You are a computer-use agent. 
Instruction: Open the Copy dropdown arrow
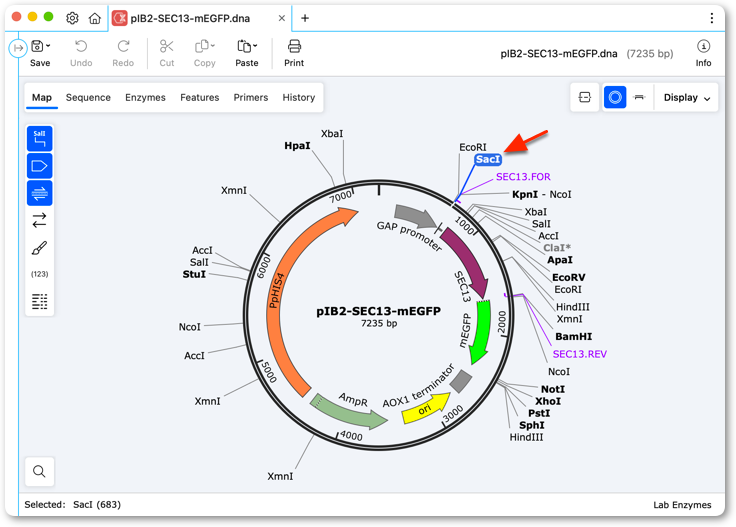[x=213, y=46]
